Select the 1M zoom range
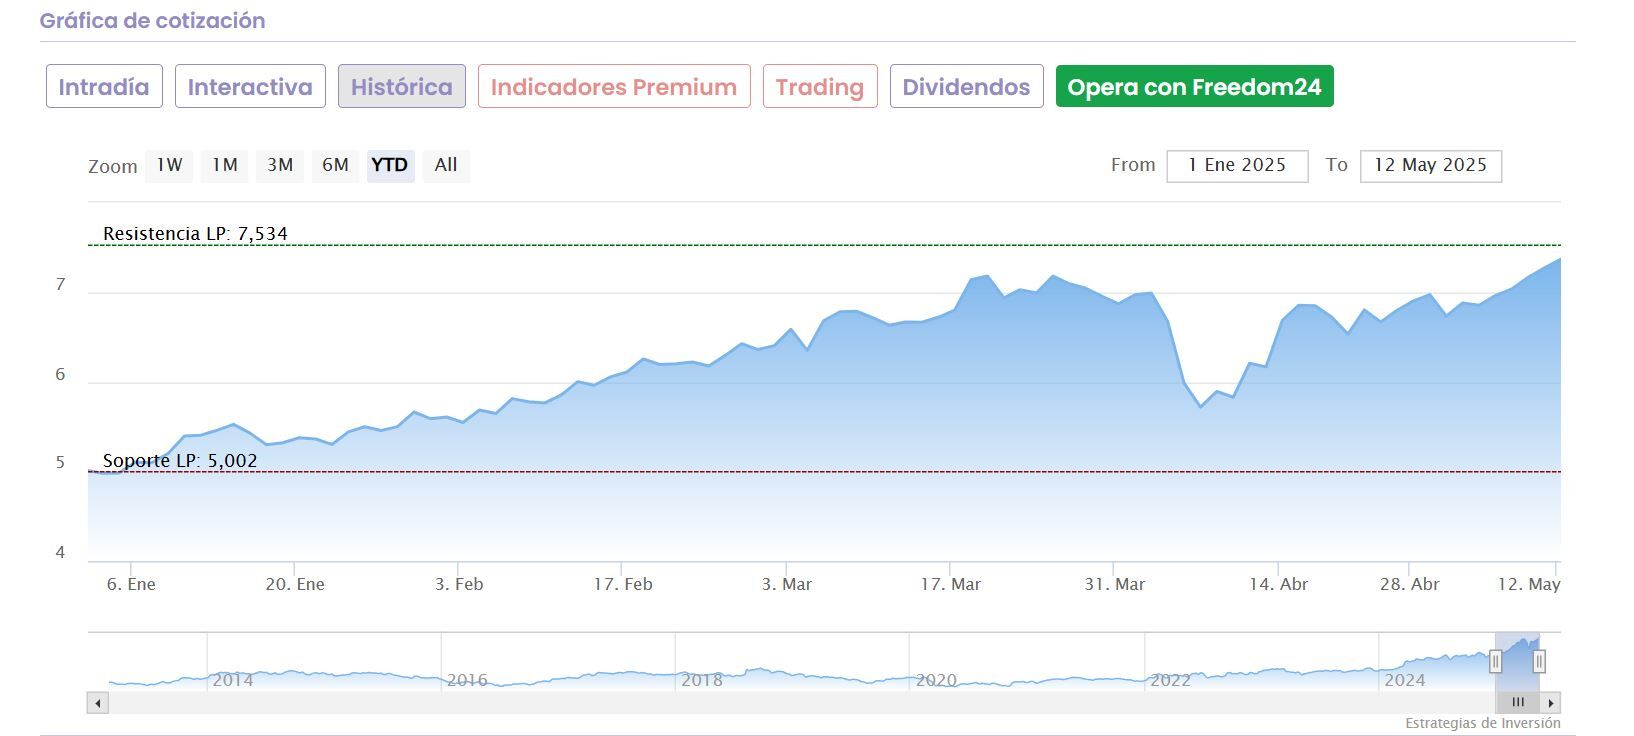Image resolution: width=1634 pixels, height=736 pixels. (225, 165)
